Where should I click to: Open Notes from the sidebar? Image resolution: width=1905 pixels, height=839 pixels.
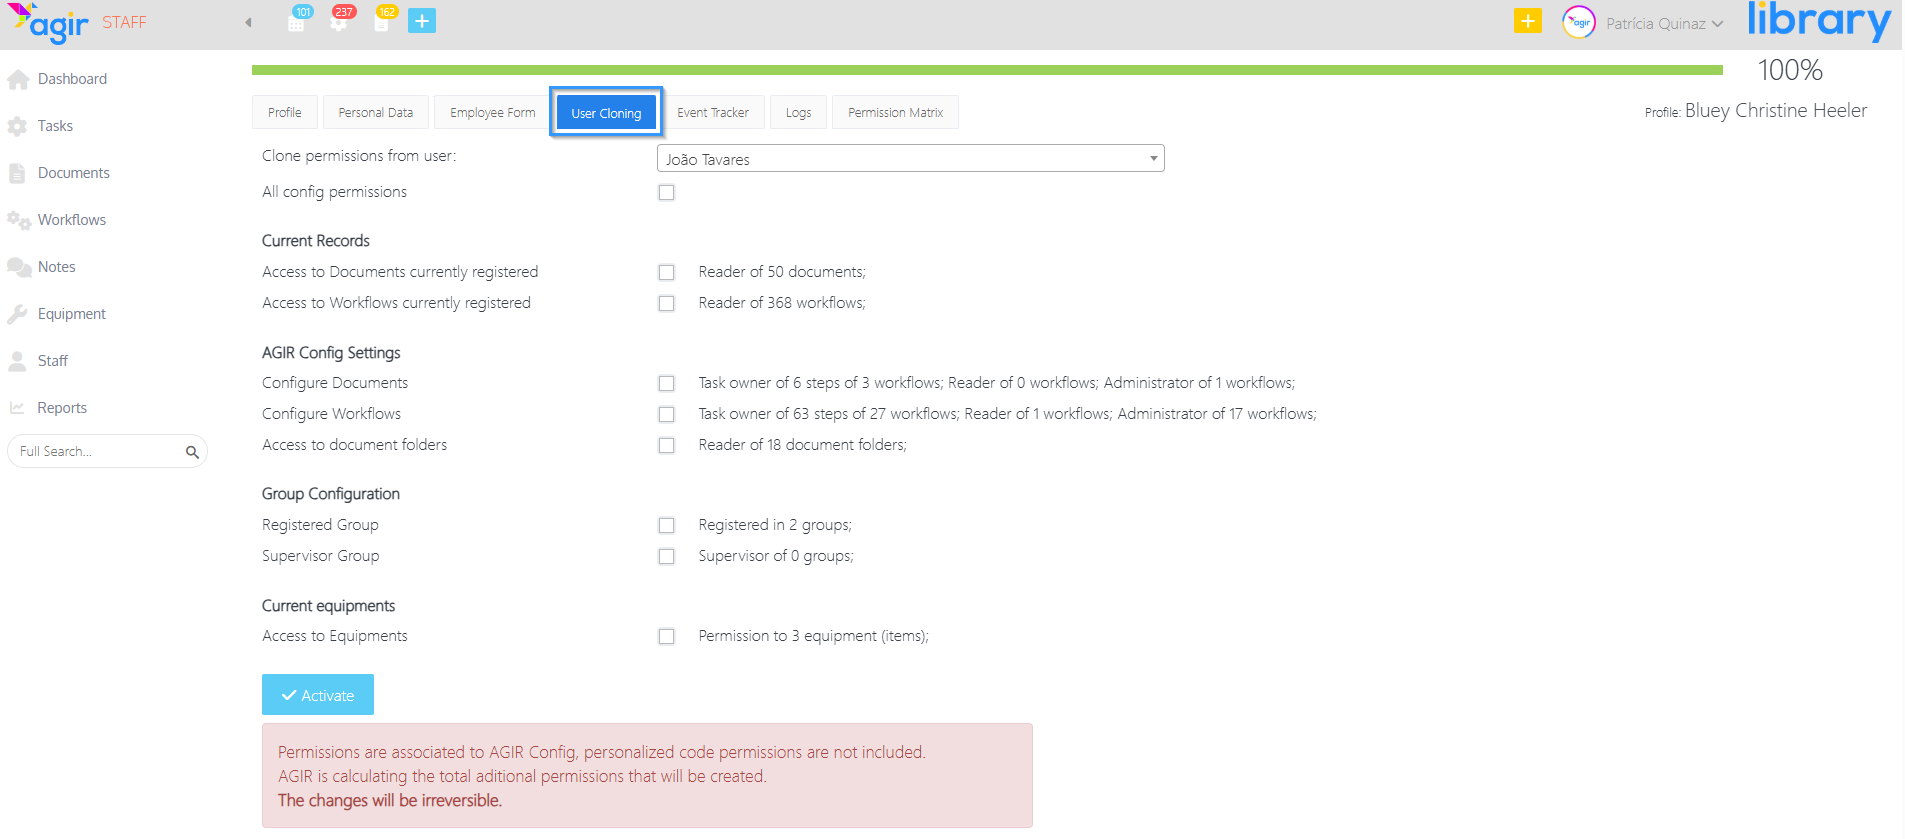pos(57,267)
